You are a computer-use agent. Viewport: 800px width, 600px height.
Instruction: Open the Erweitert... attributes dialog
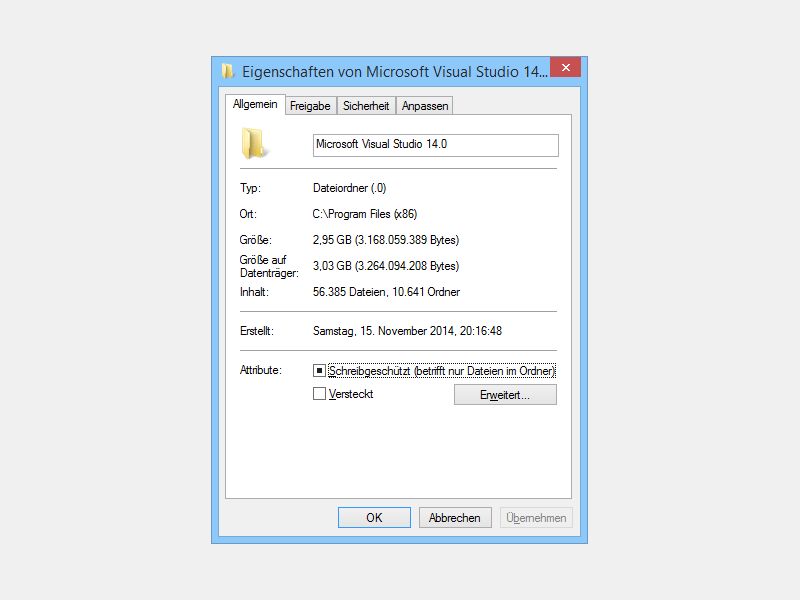[x=505, y=395]
